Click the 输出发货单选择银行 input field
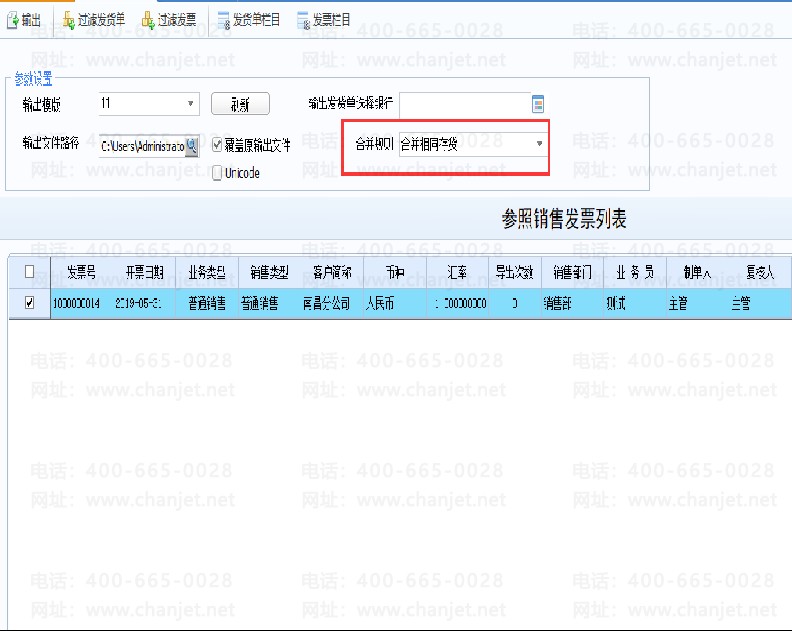This screenshot has width=792, height=631. 465,104
